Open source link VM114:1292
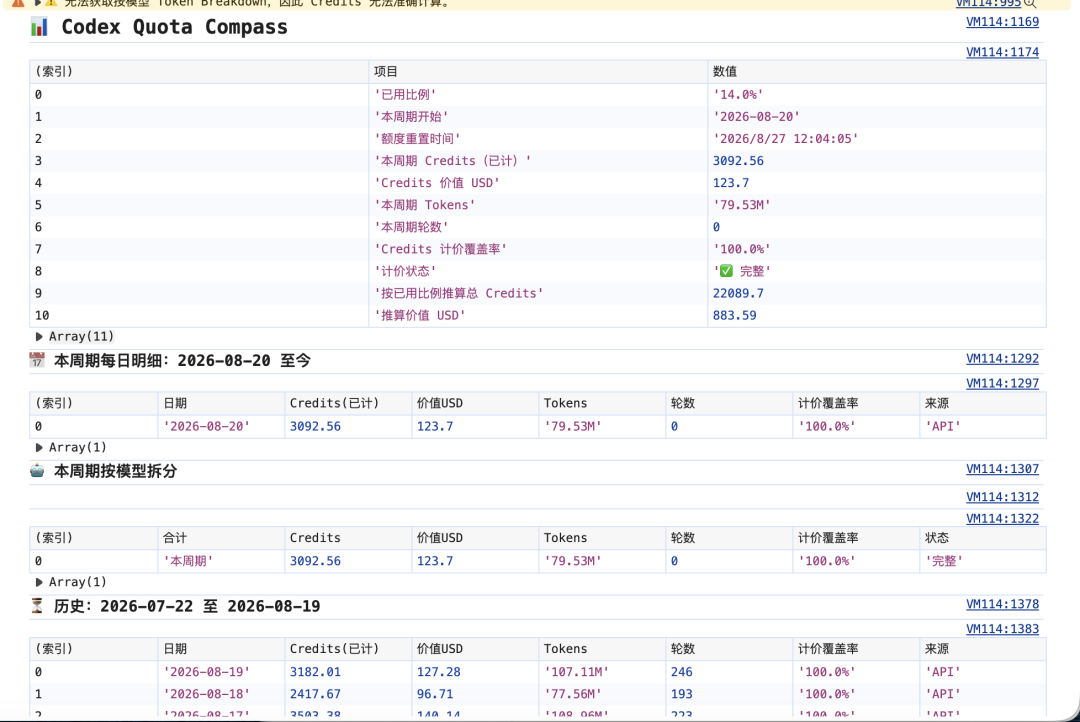Viewport: 1080px width, 722px height. [x=1002, y=358]
